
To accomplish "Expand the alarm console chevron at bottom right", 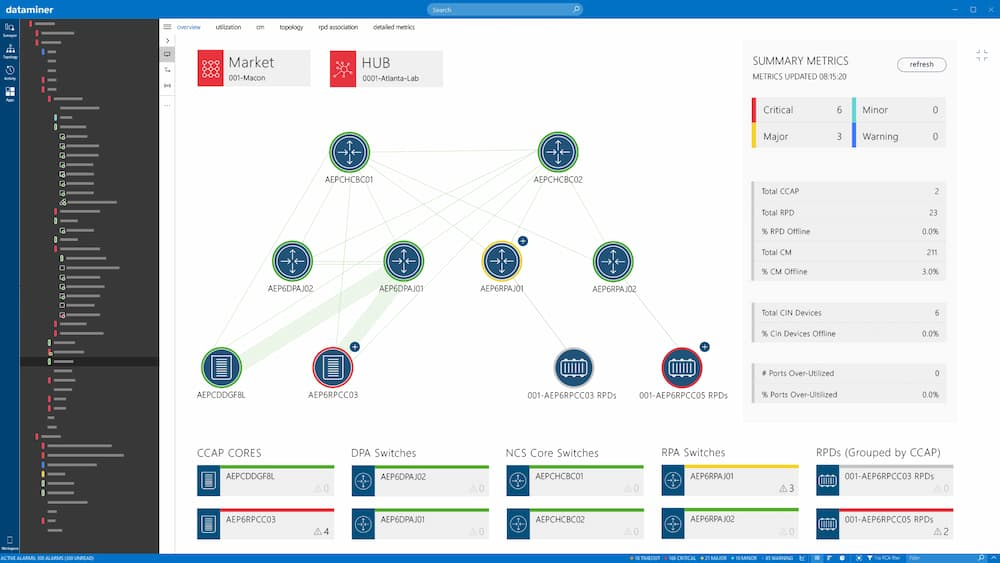I will (992, 558).
